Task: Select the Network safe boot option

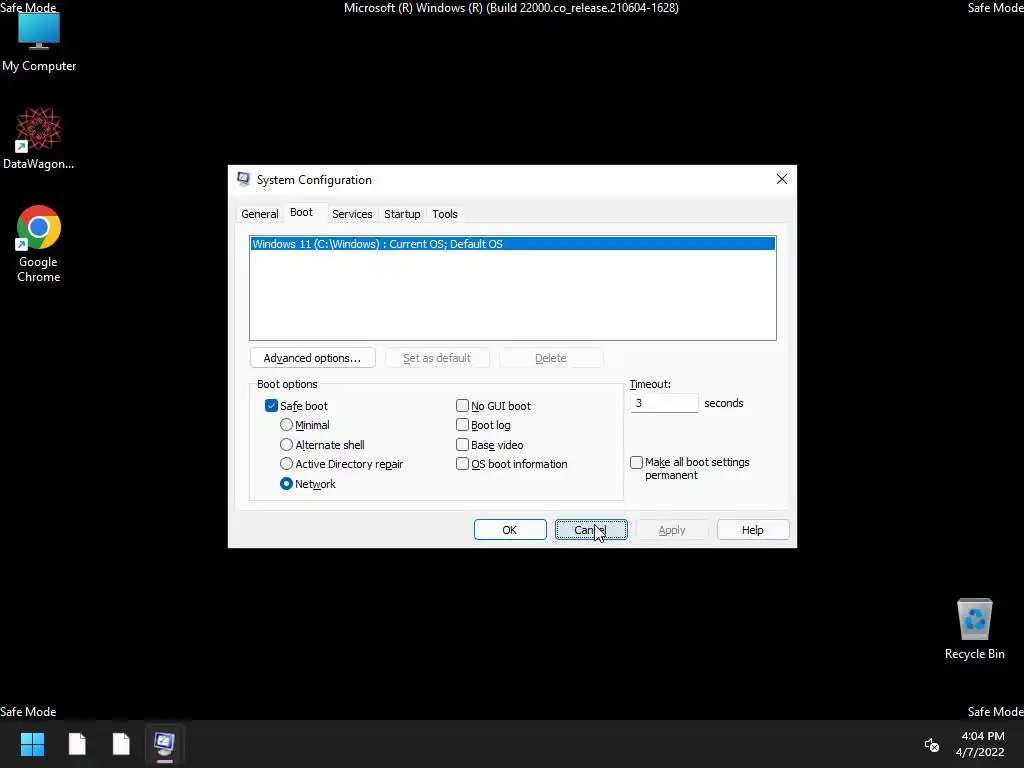Action: (286, 484)
